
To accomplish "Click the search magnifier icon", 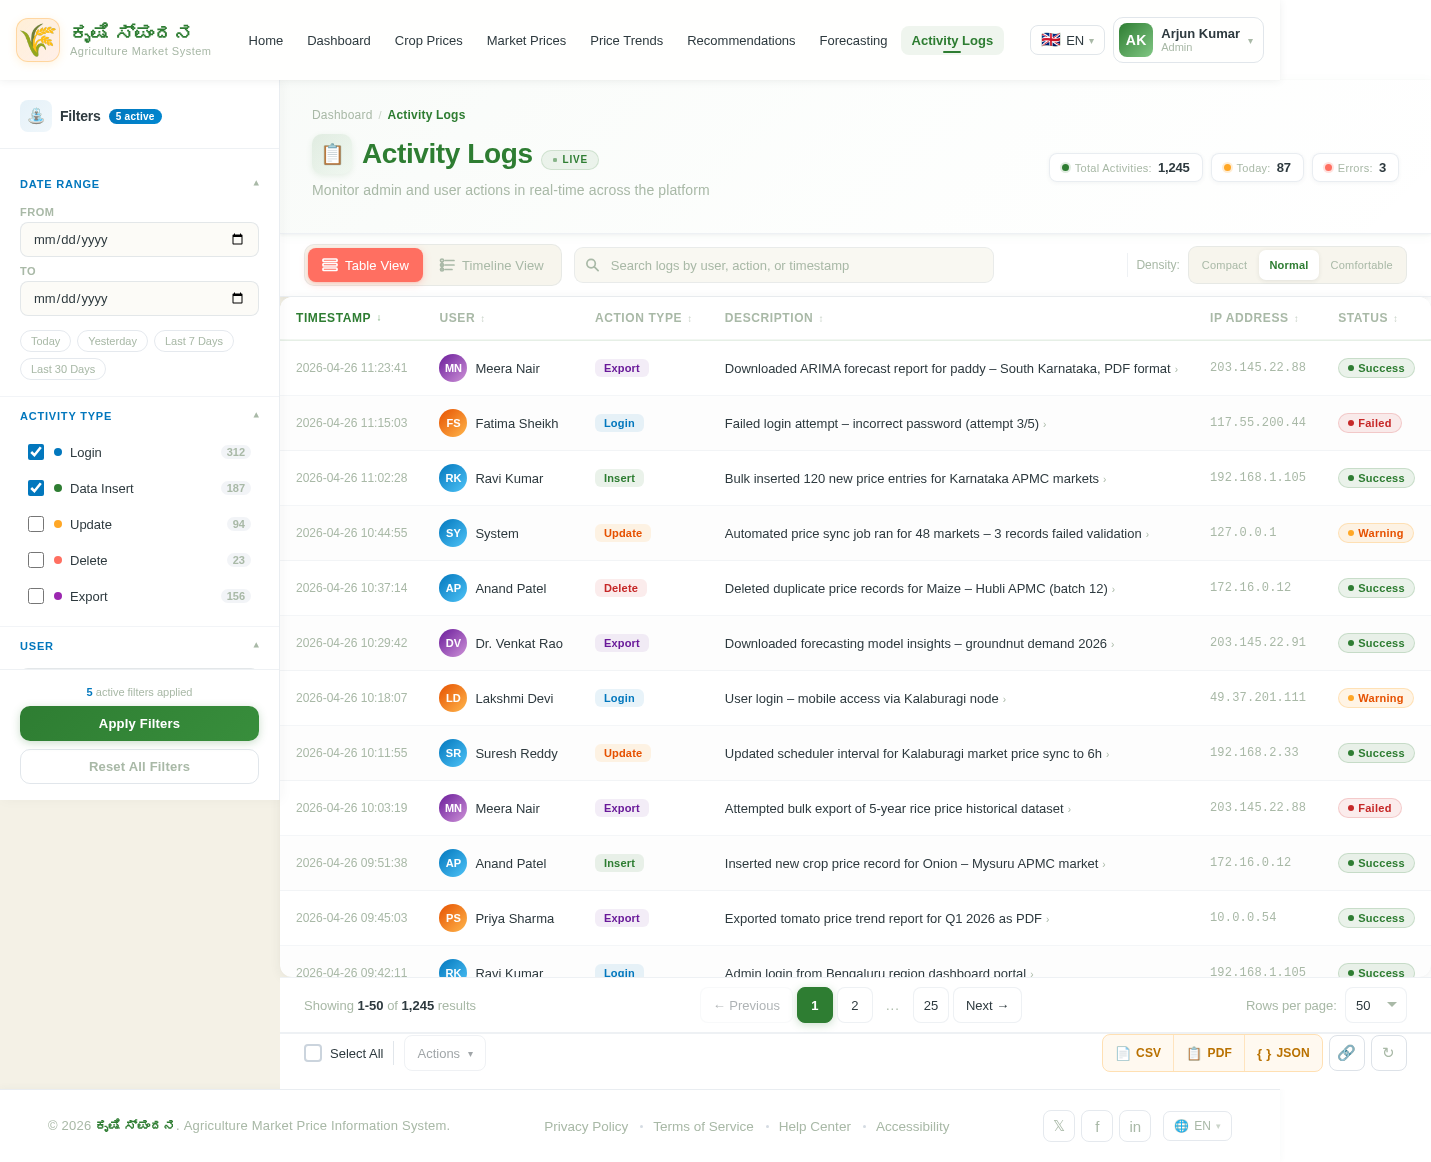I will coord(592,265).
